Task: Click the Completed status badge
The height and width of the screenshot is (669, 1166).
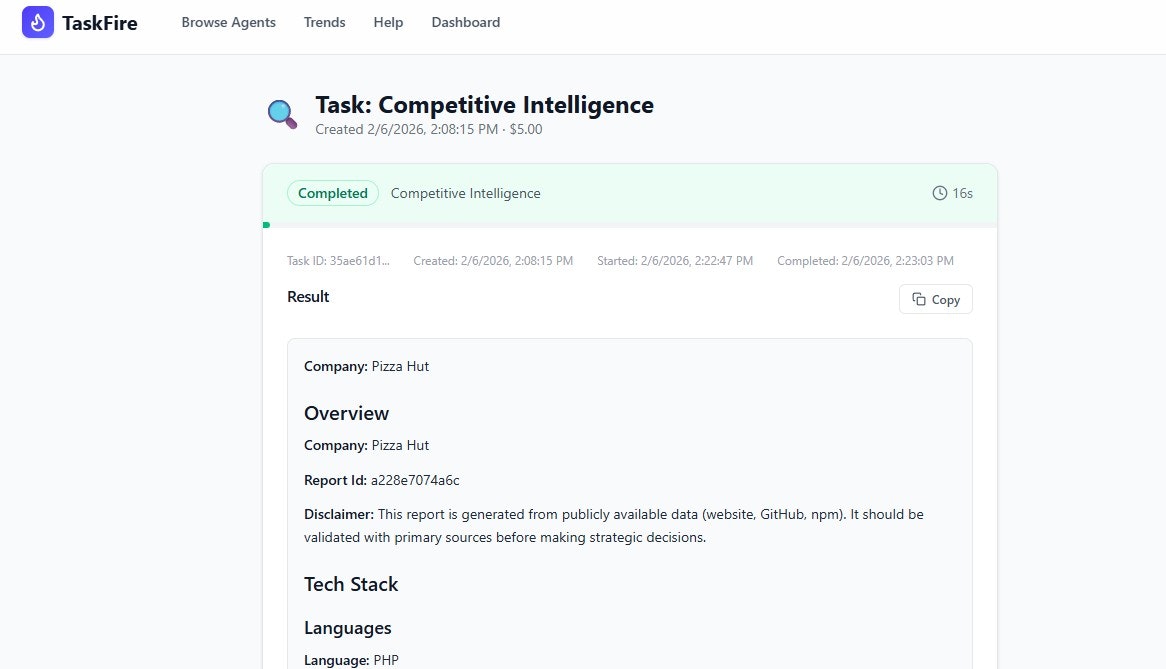Action: click(x=332, y=193)
